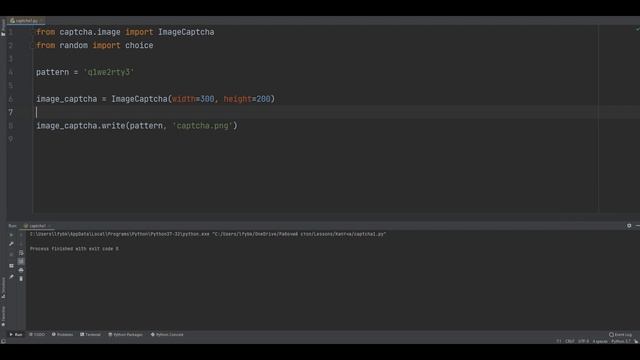Open the Terminal tool window
Screen dimensions: 640x360
click(x=90, y=335)
